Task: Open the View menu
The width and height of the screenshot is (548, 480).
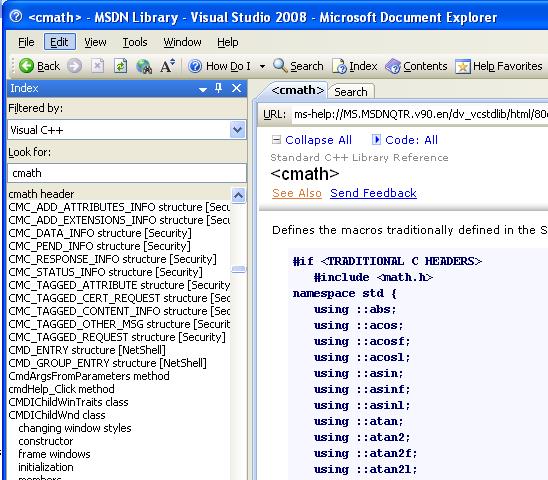Action: (x=95, y=42)
